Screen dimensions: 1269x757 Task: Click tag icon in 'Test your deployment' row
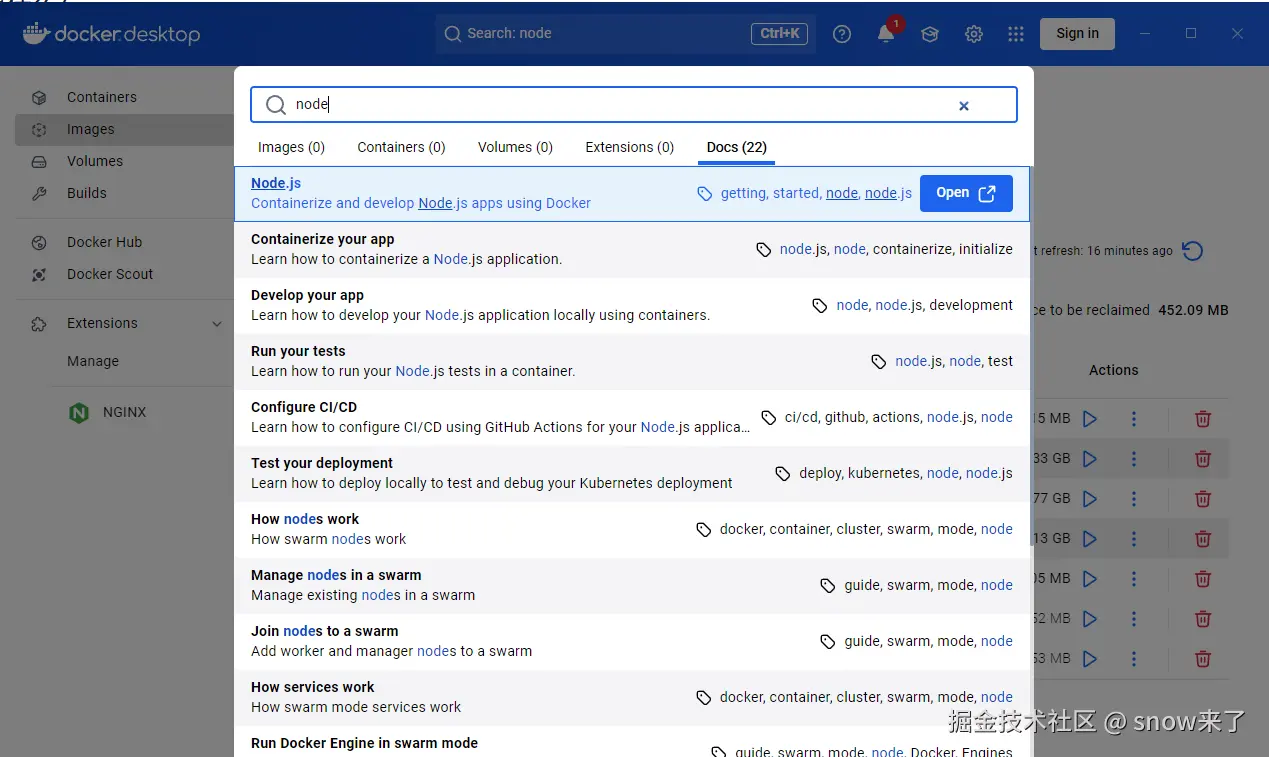coord(783,474)
